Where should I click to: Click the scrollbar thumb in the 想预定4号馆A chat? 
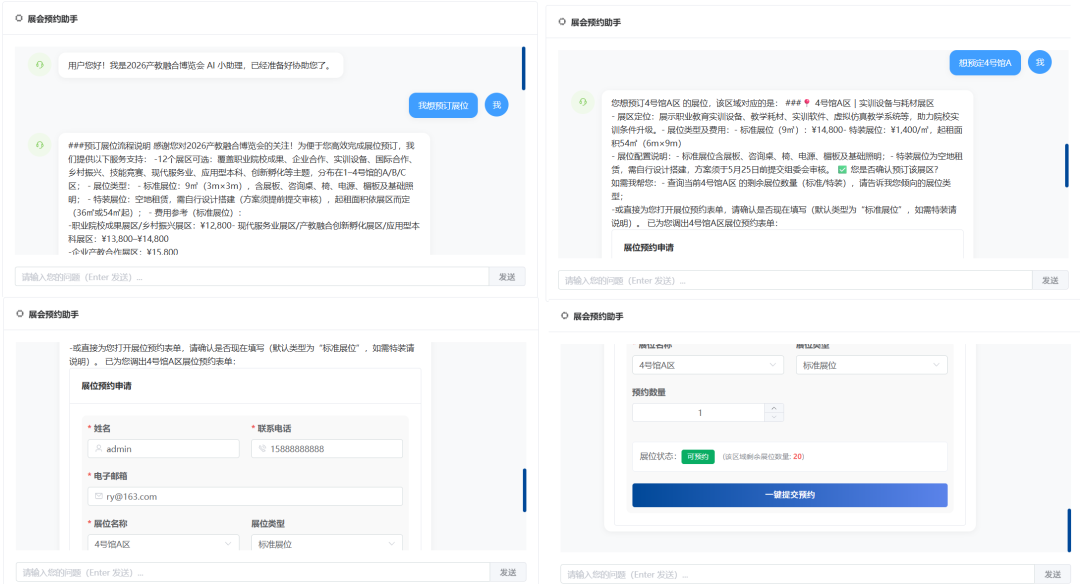[1066, 165]
